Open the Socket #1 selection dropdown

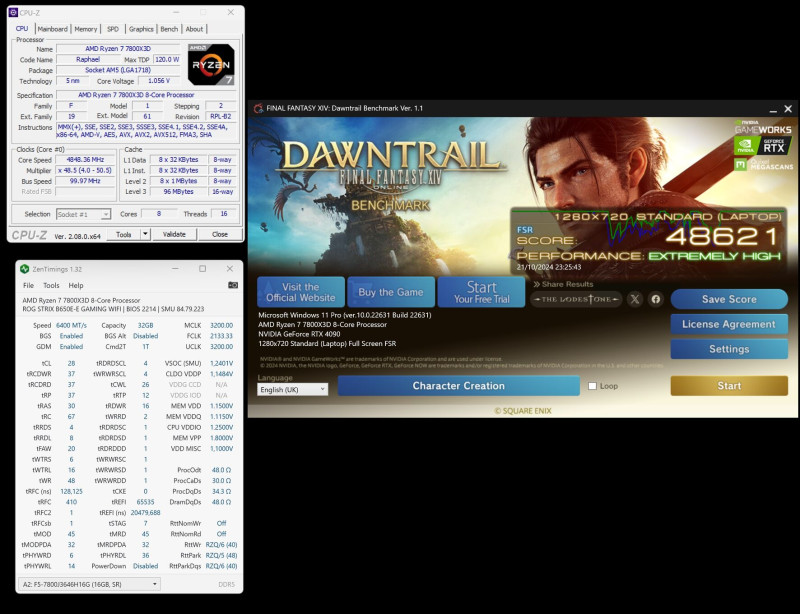(x=83, y=214)
